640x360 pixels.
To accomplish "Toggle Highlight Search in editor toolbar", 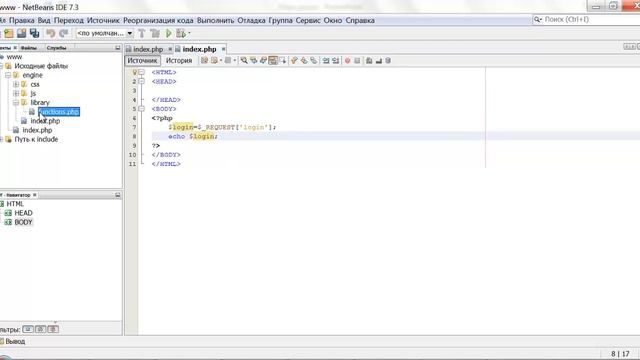I will [x=273, y=60].
